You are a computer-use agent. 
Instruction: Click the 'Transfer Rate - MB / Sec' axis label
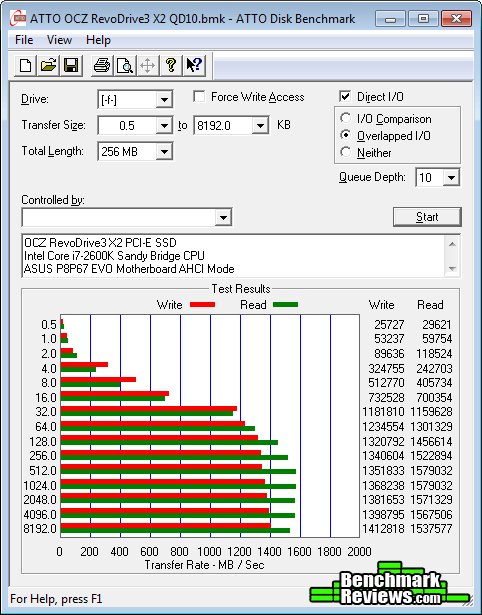click(x=204, y=565)
